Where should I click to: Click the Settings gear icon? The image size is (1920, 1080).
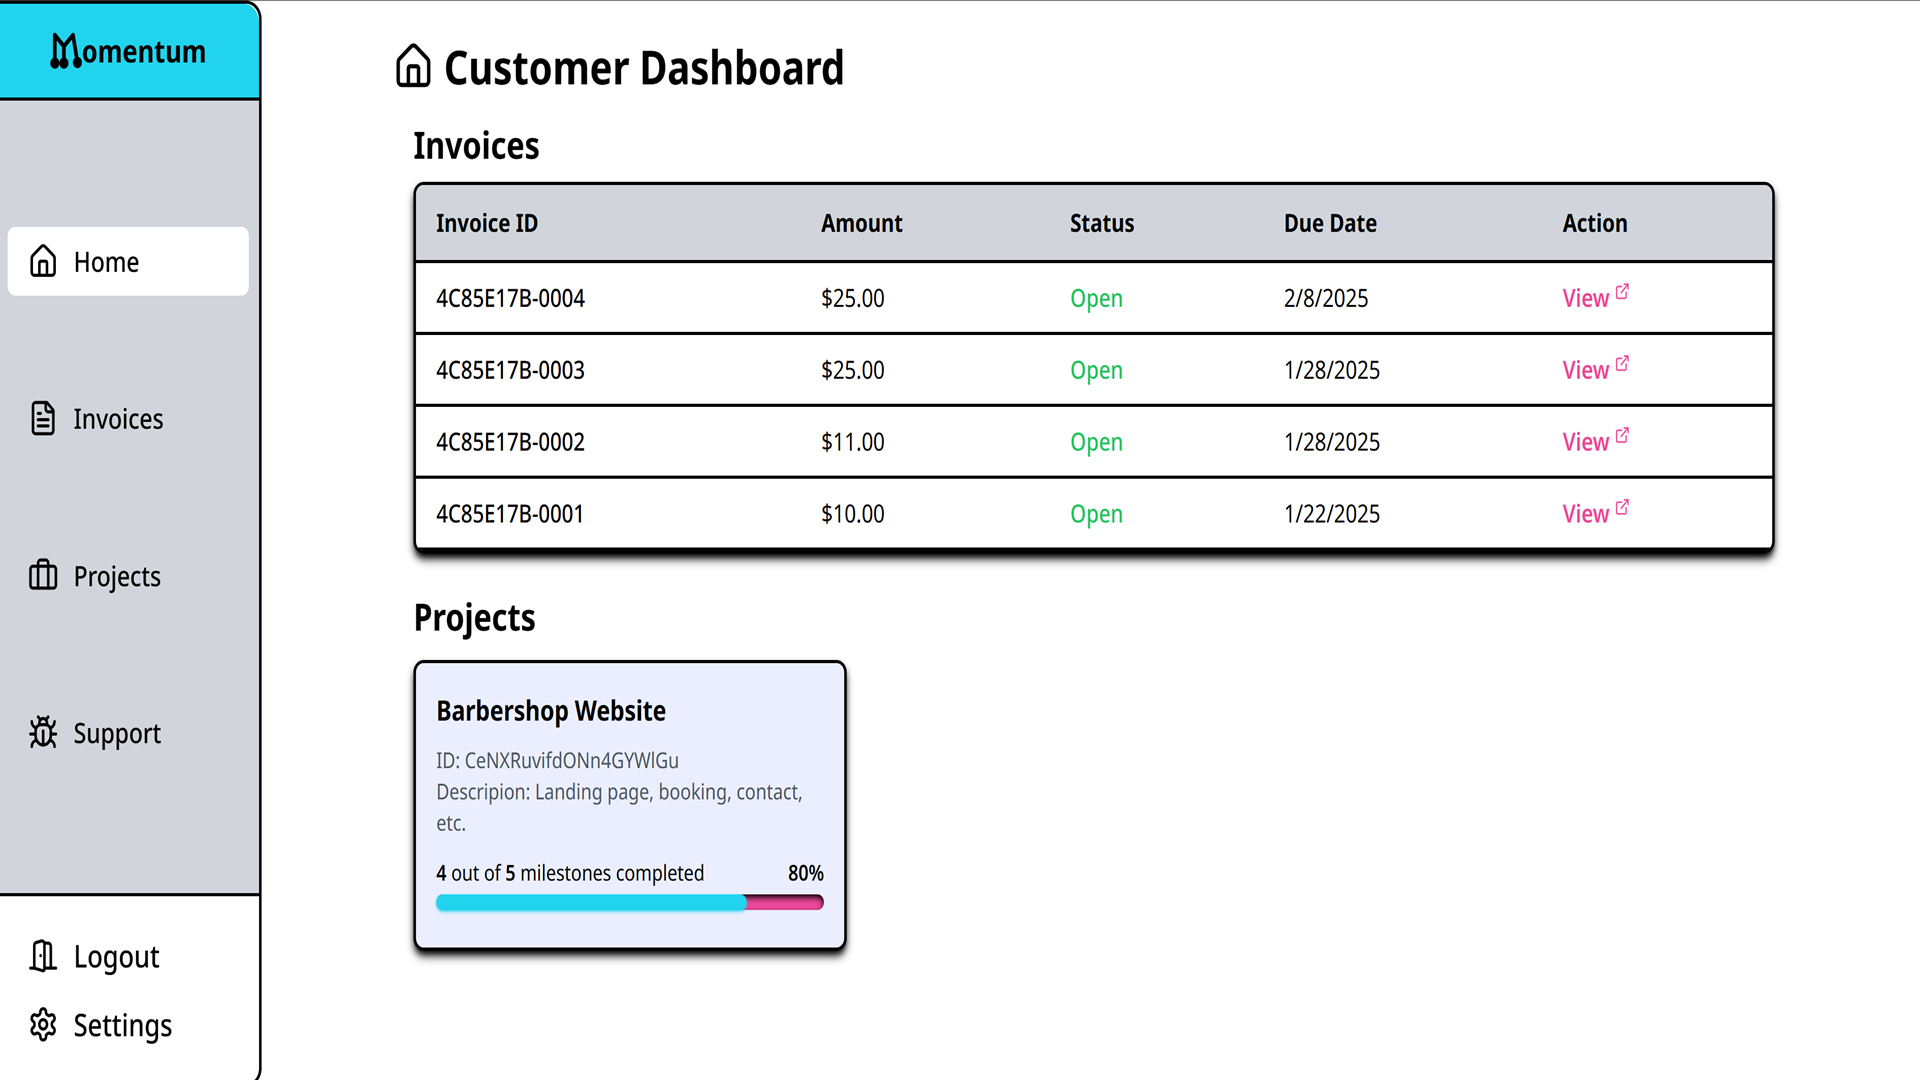[x=43, y=1025]
